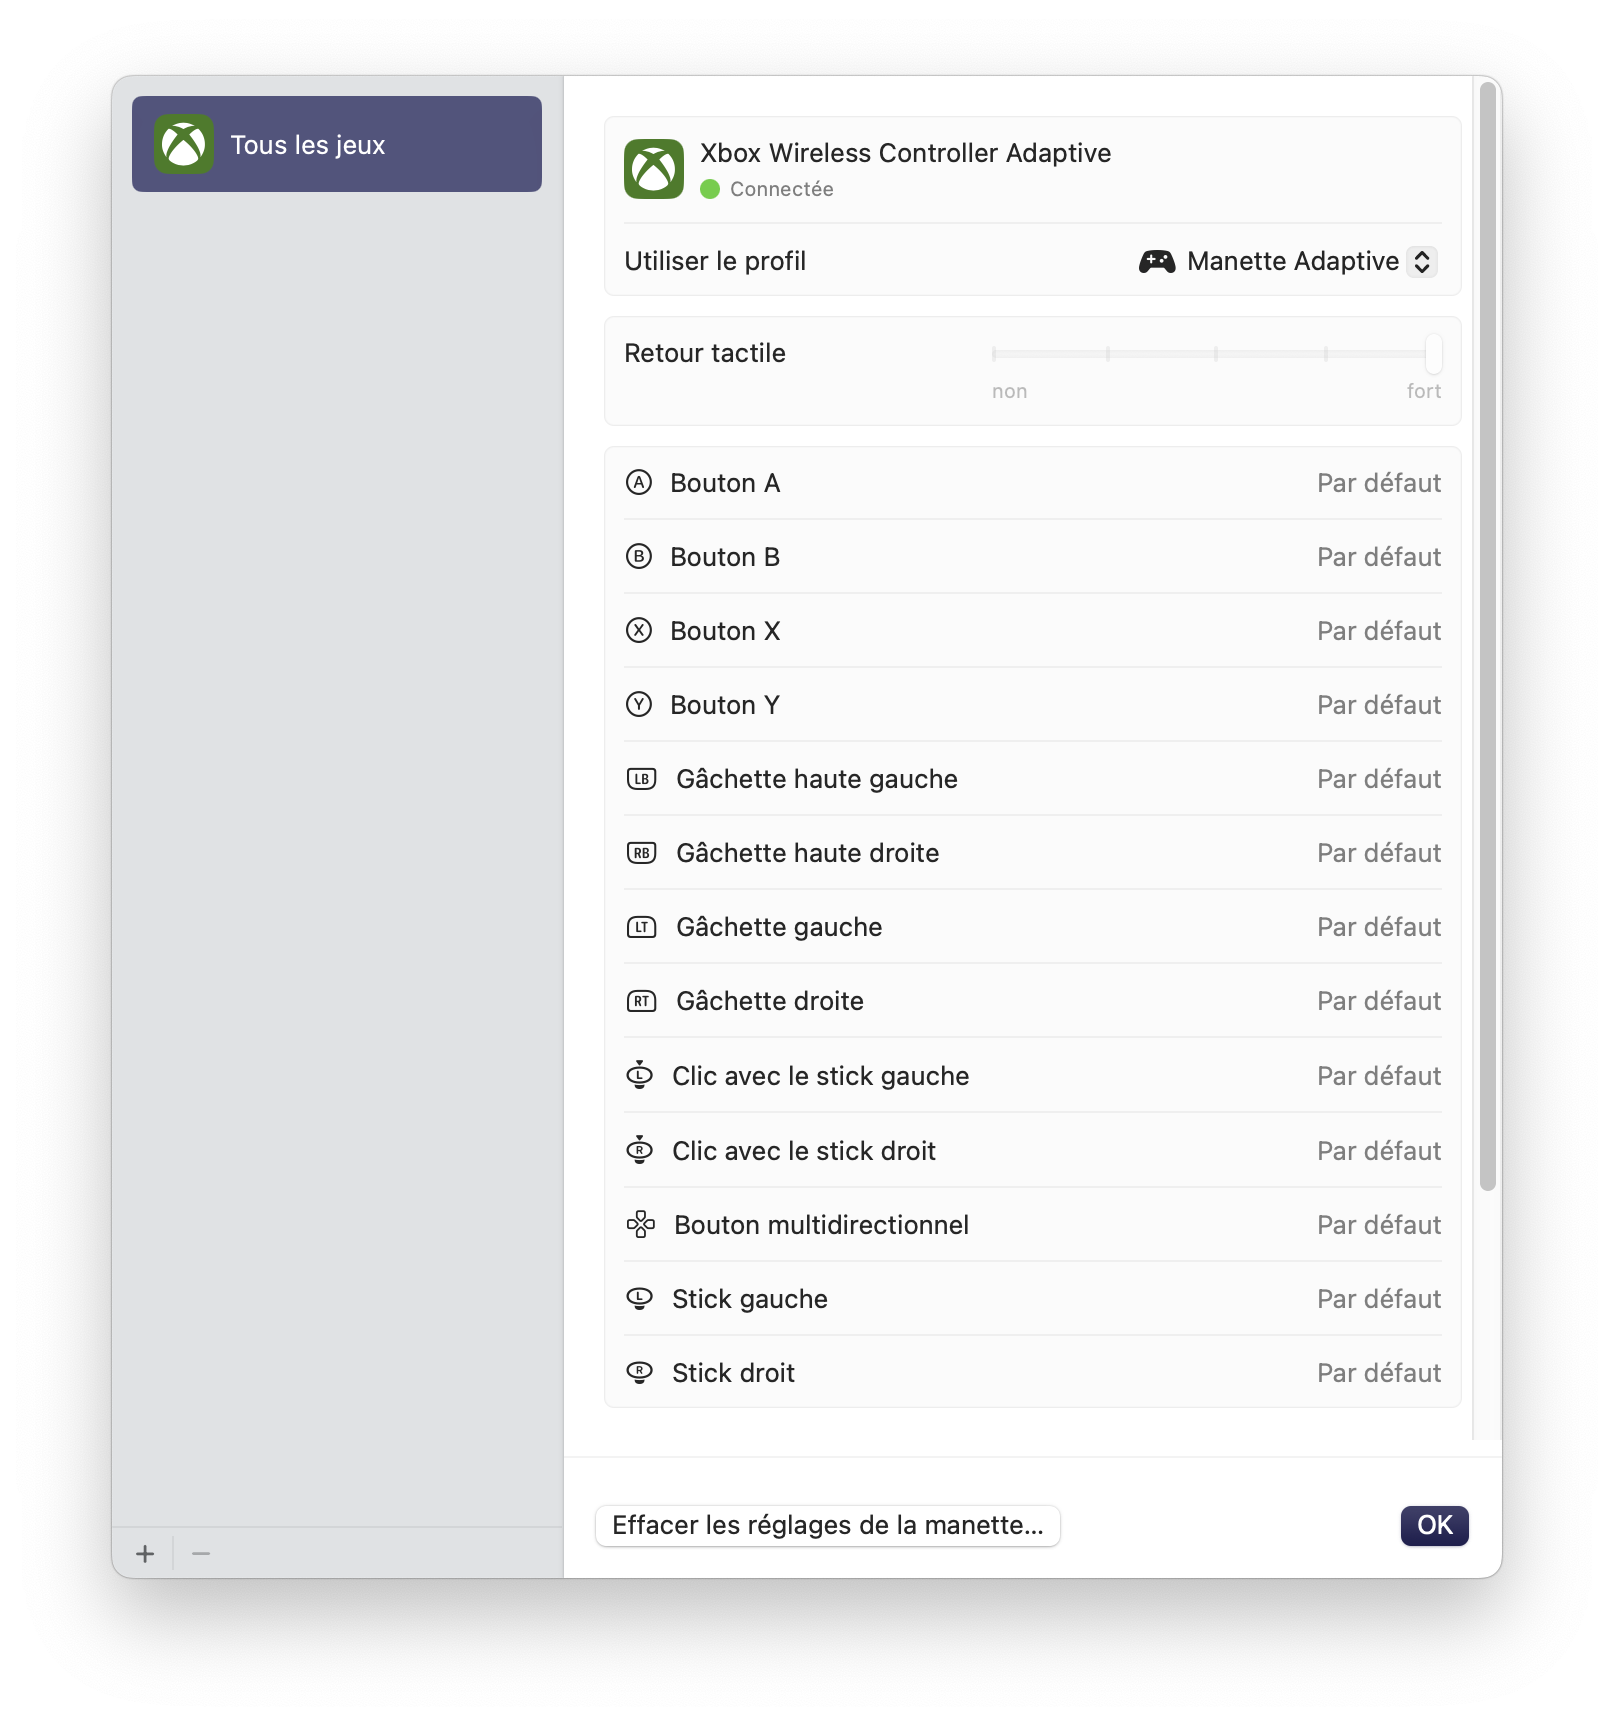
Task: Select Tous les jeux in sidebar
Action: coord(337,144)
